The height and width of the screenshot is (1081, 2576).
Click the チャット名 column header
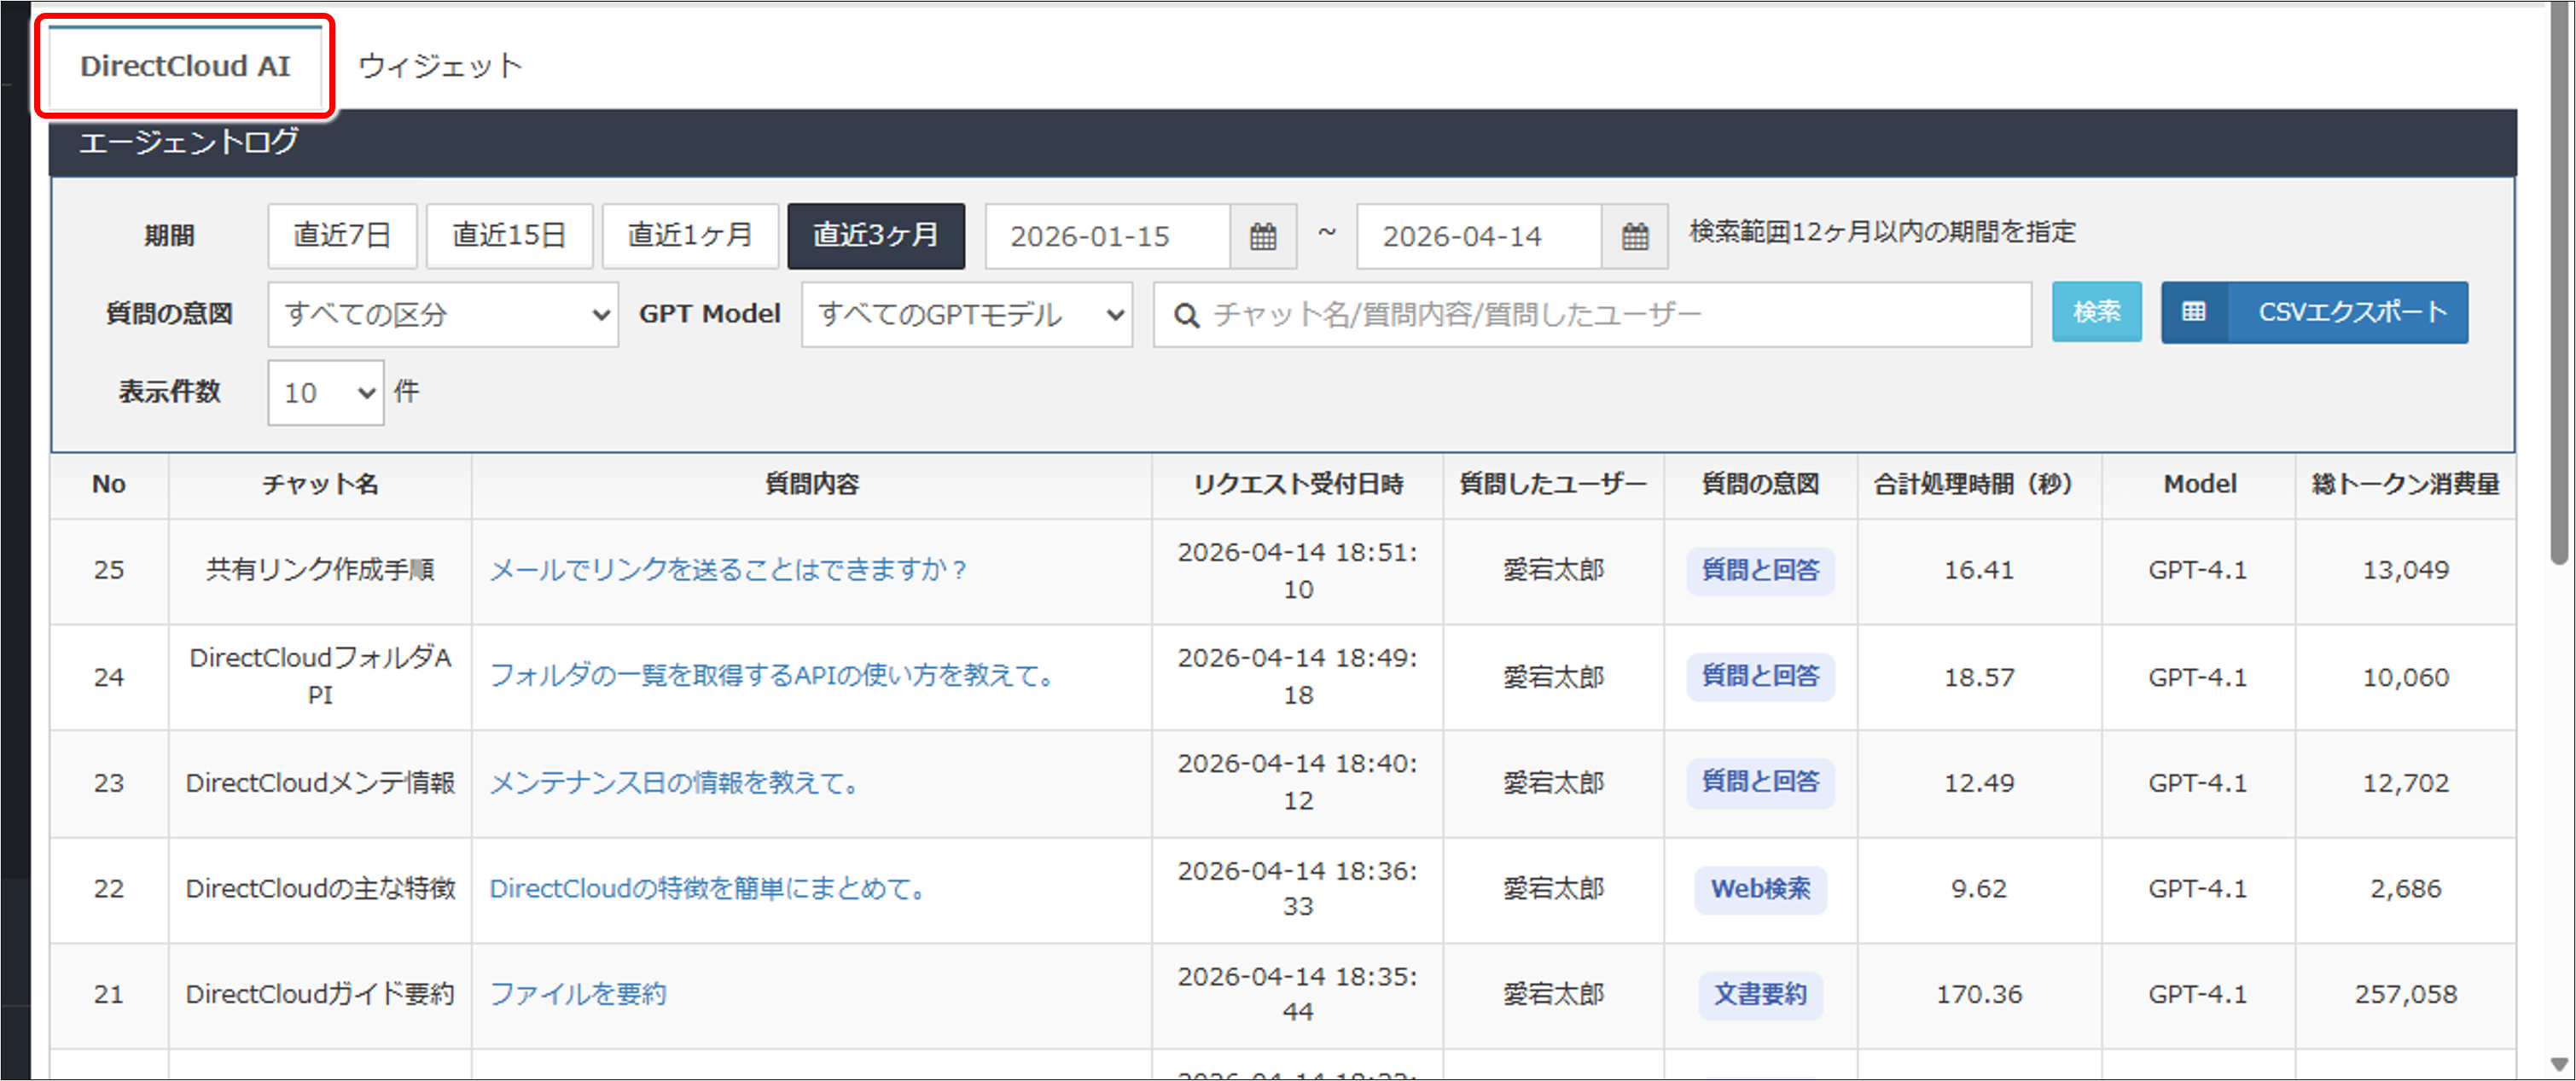click(320, 485)
